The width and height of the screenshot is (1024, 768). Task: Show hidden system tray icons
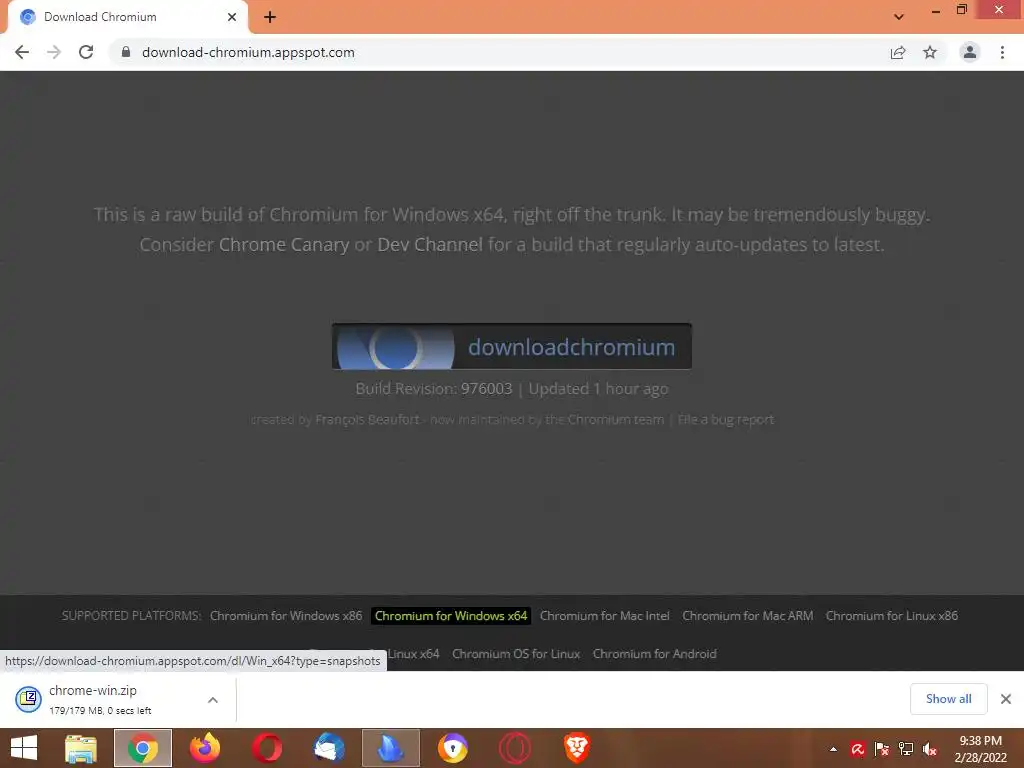coord(833,749)
